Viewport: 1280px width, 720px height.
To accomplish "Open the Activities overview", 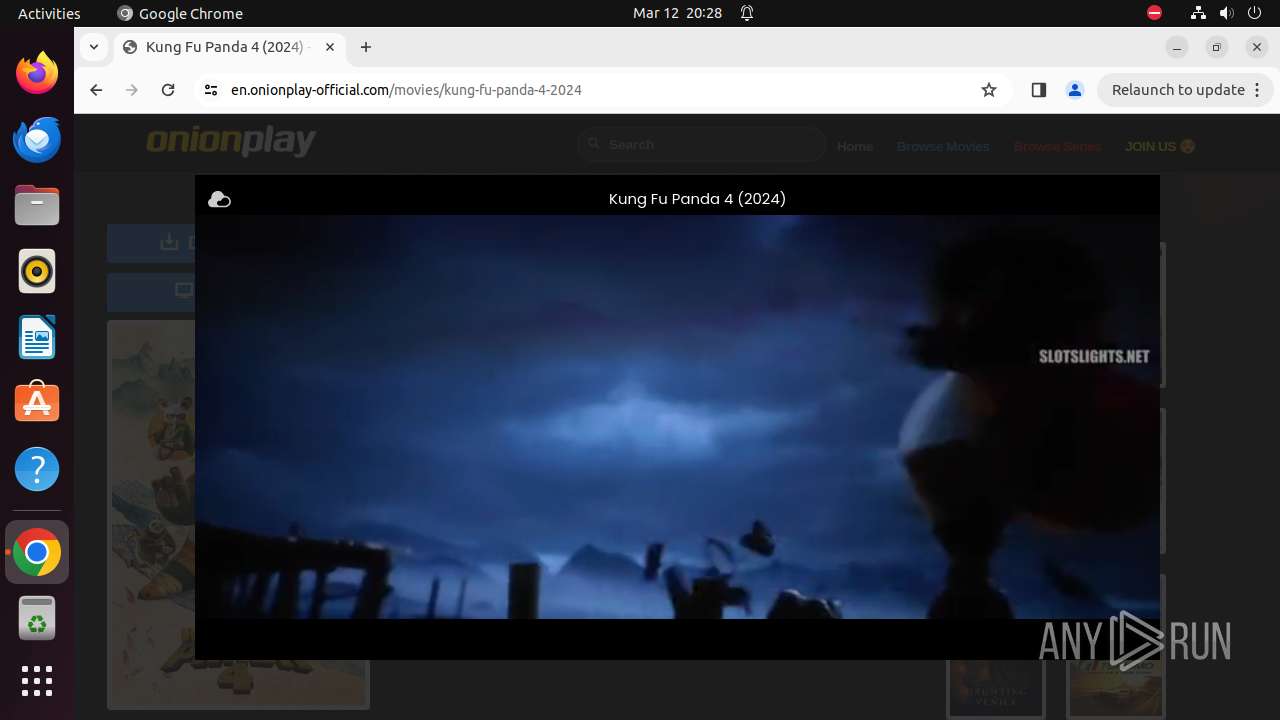I will (x=49, y=13).
